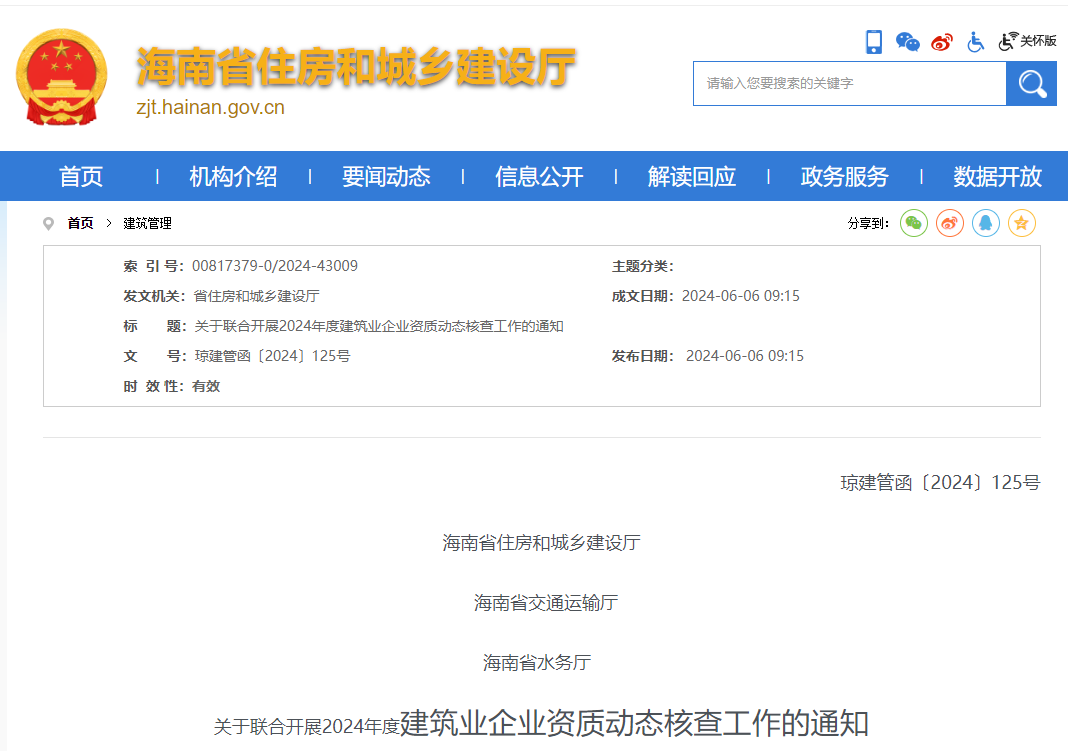Click the 分享到 label
Image resolution: width=1068 pixels, height=751 pixels.
868,223
